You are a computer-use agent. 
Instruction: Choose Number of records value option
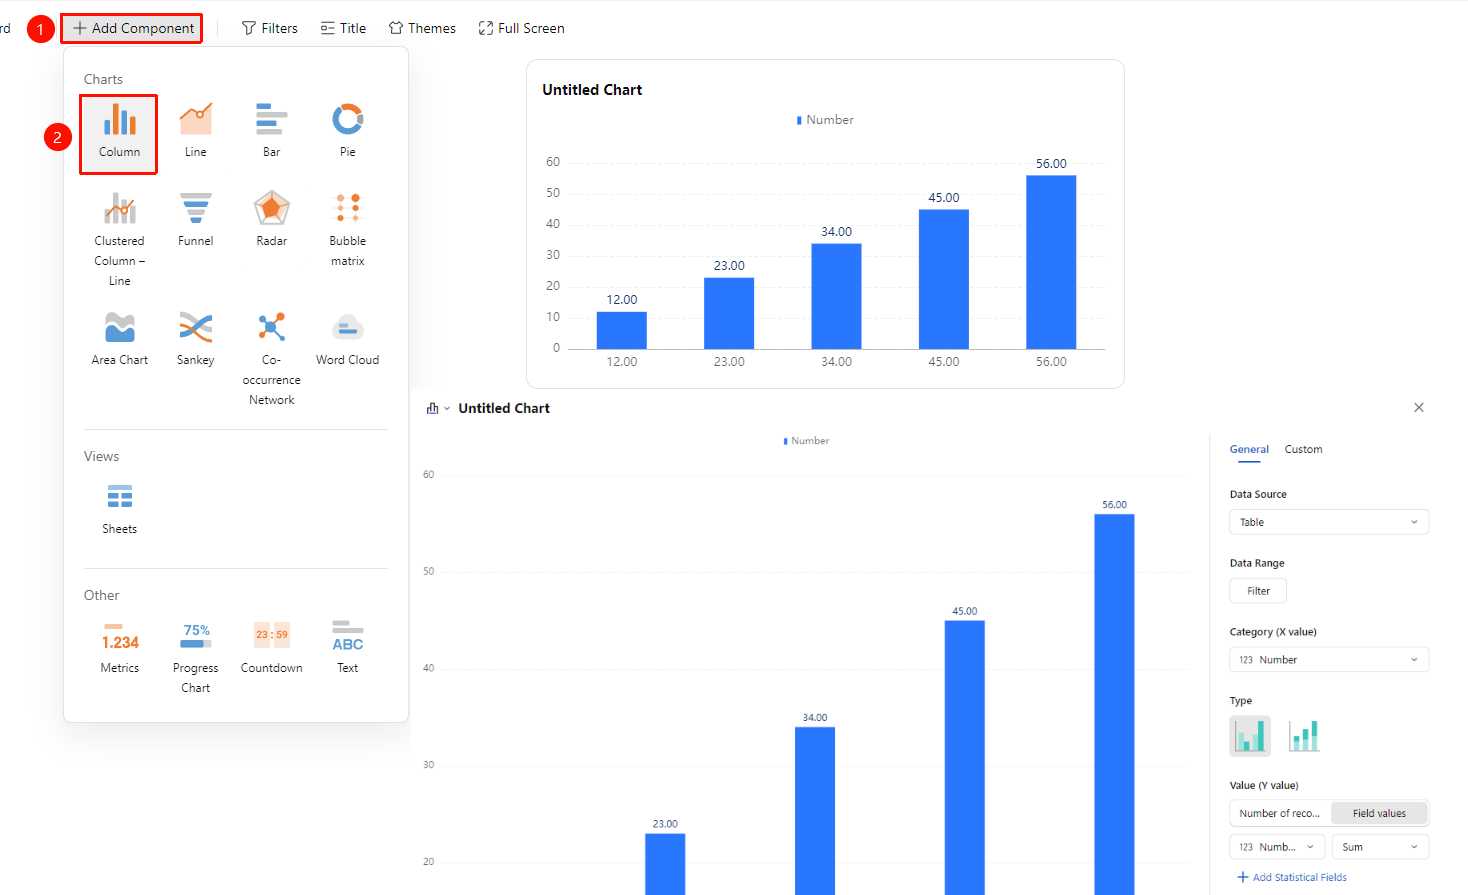(1280, 813)
